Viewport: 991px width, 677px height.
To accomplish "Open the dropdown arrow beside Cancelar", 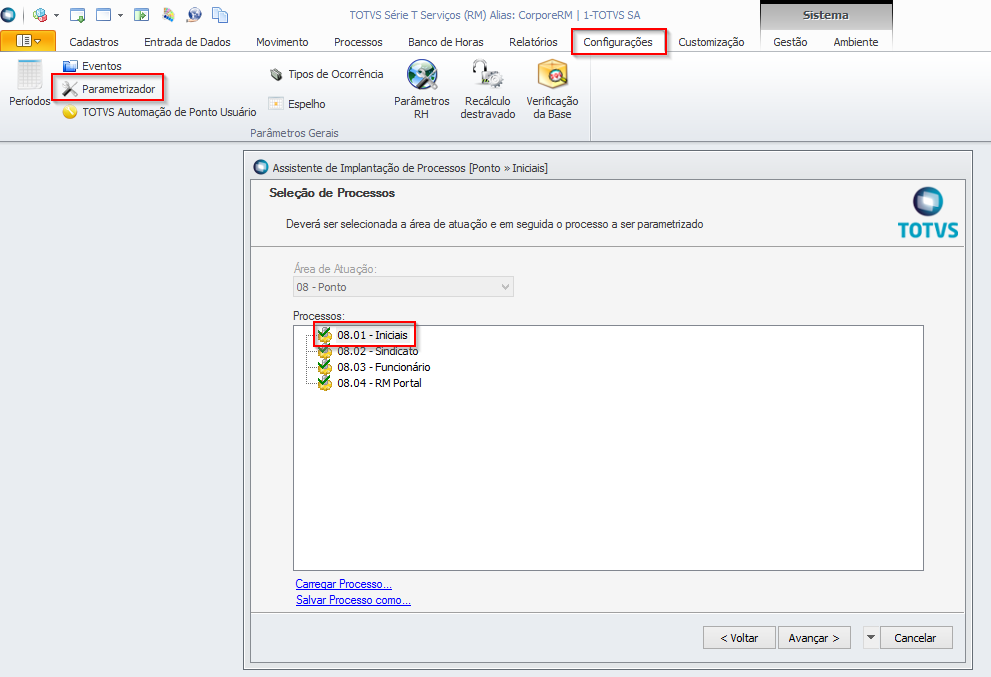I will pyautogui.click(x=870, y=637).
